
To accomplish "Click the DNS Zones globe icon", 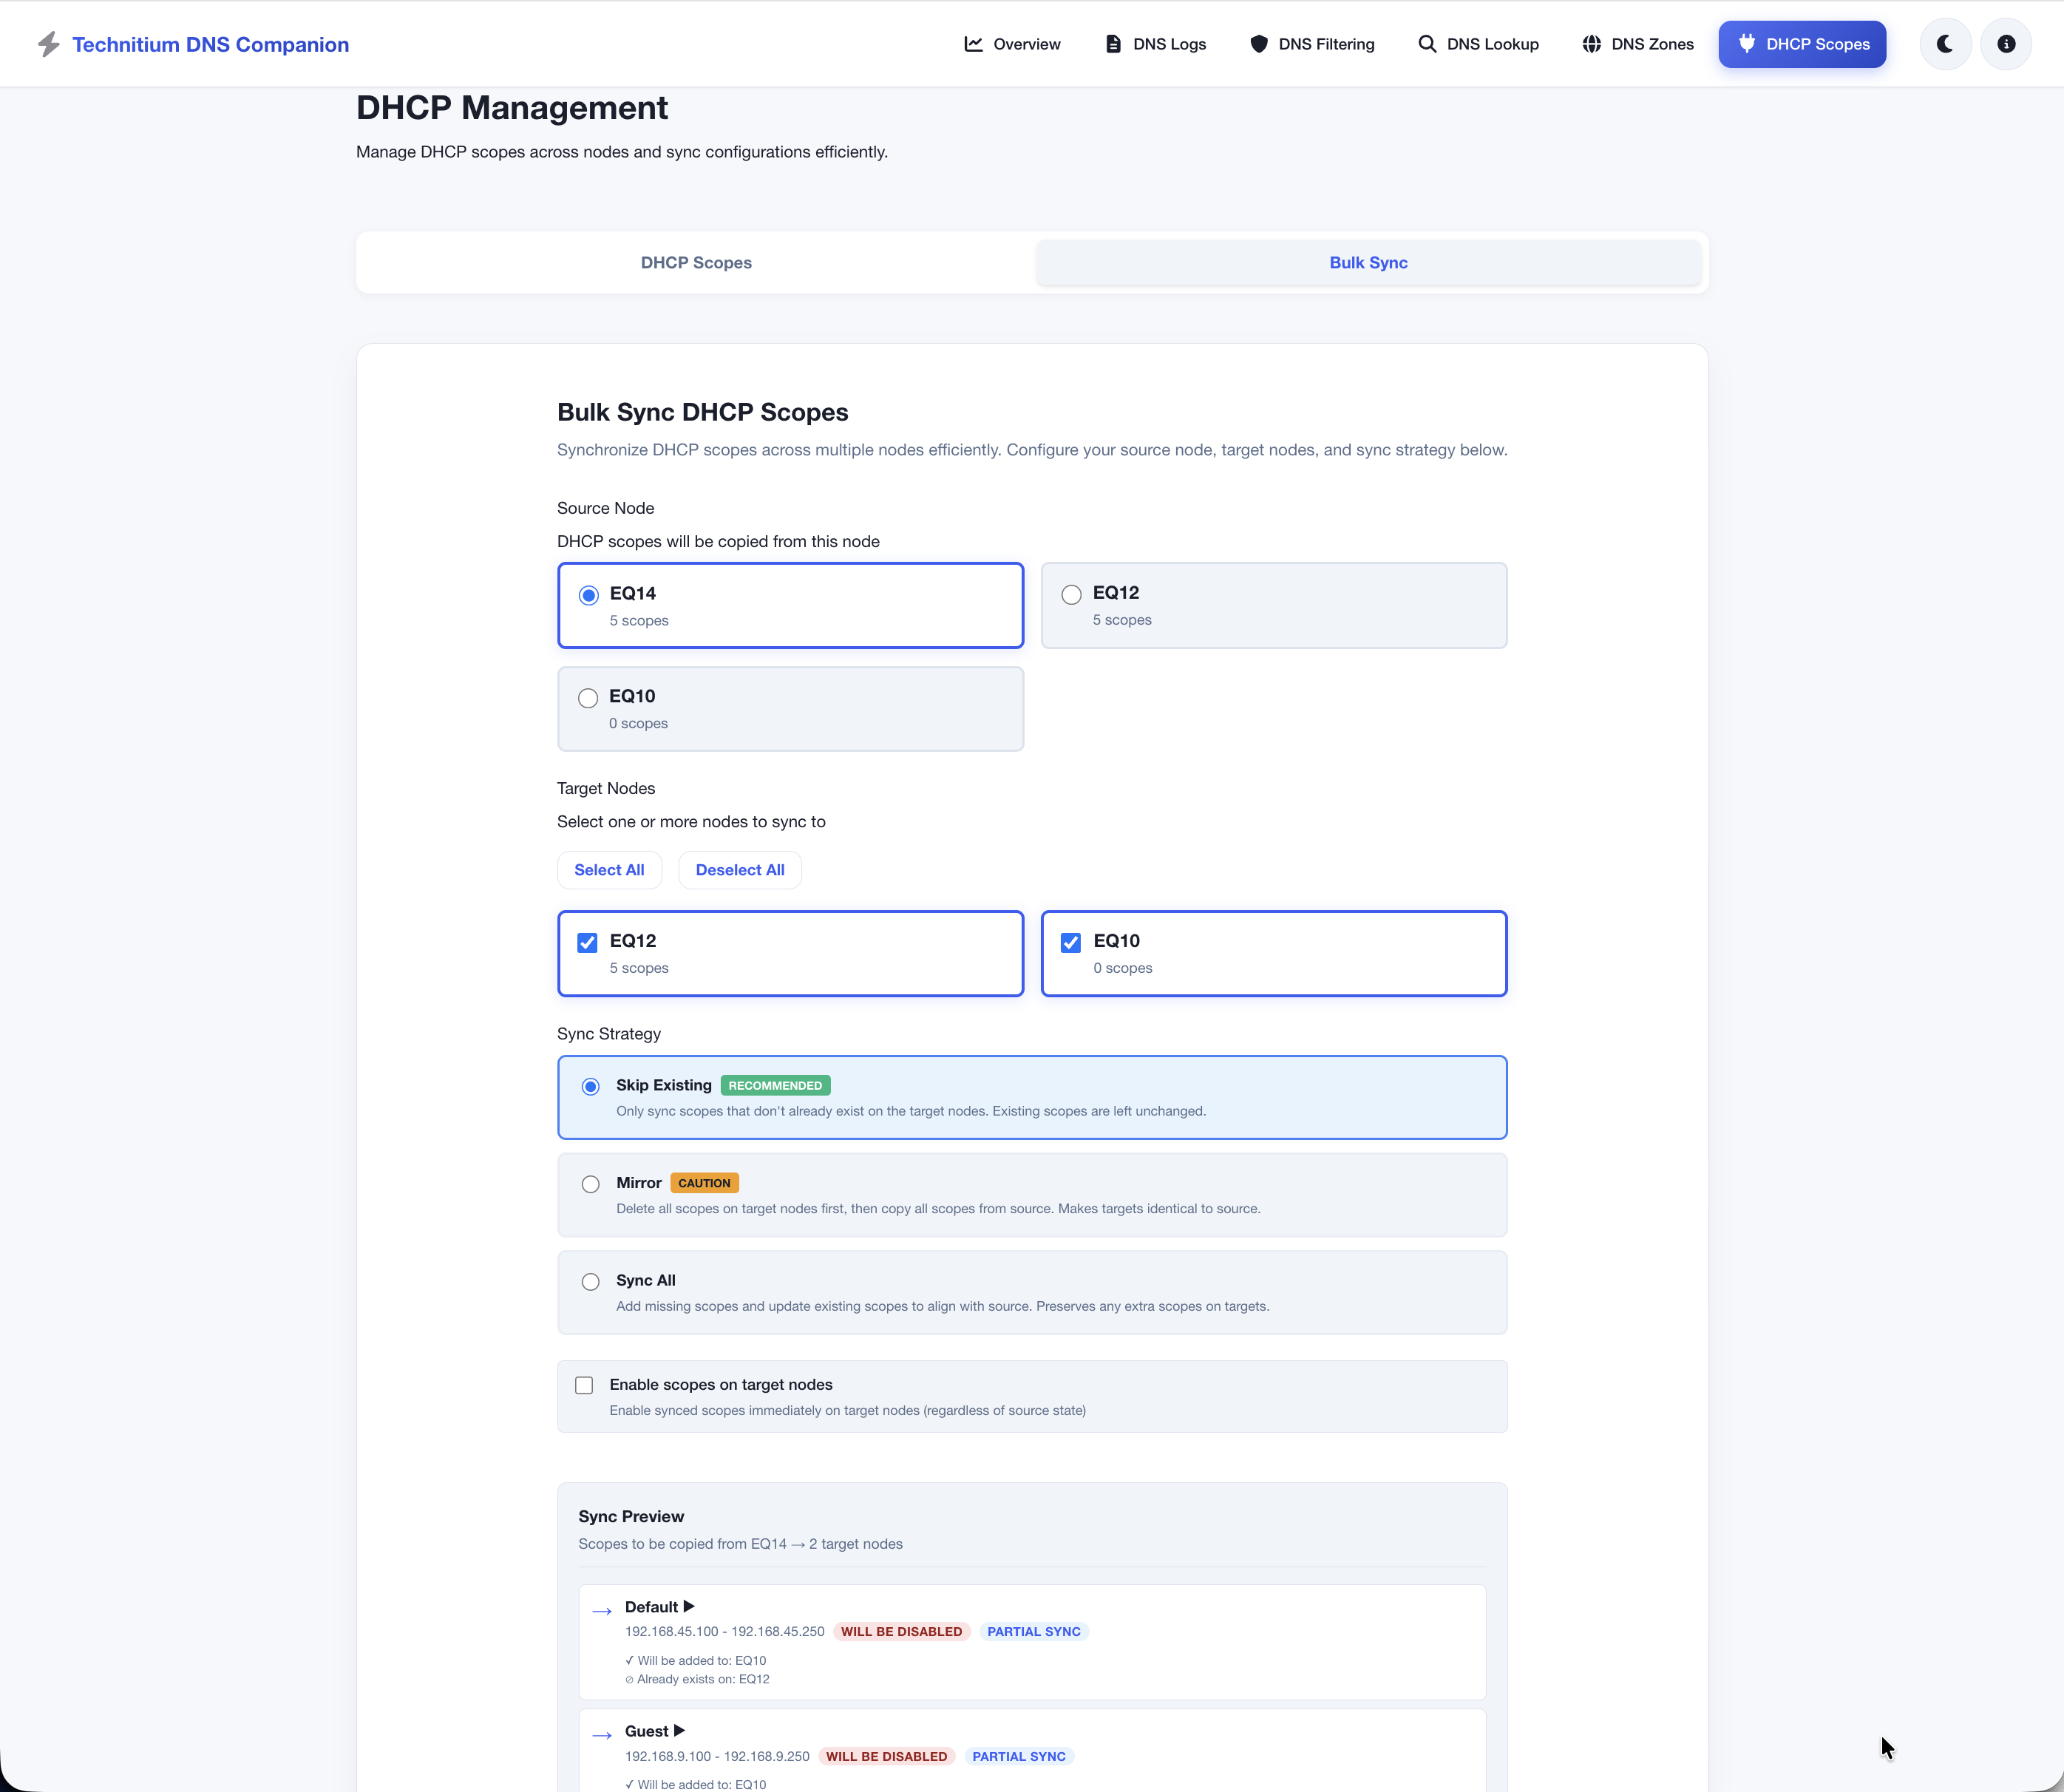I will (1592, 43).
